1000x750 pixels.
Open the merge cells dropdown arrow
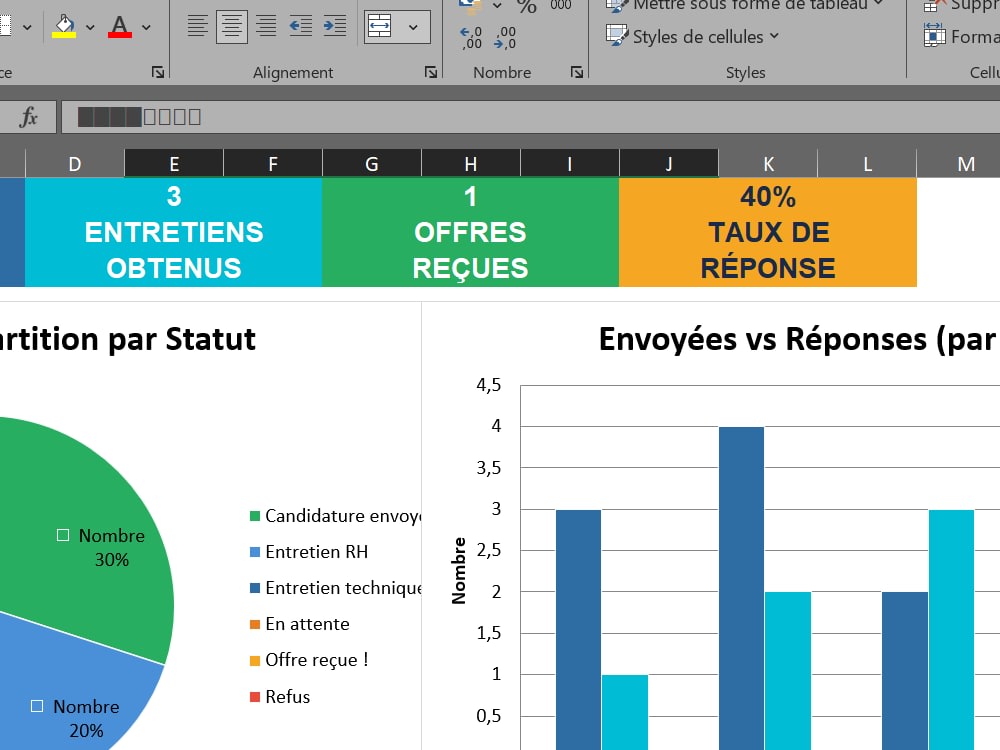pyautogui.click(x=413, y=27)
